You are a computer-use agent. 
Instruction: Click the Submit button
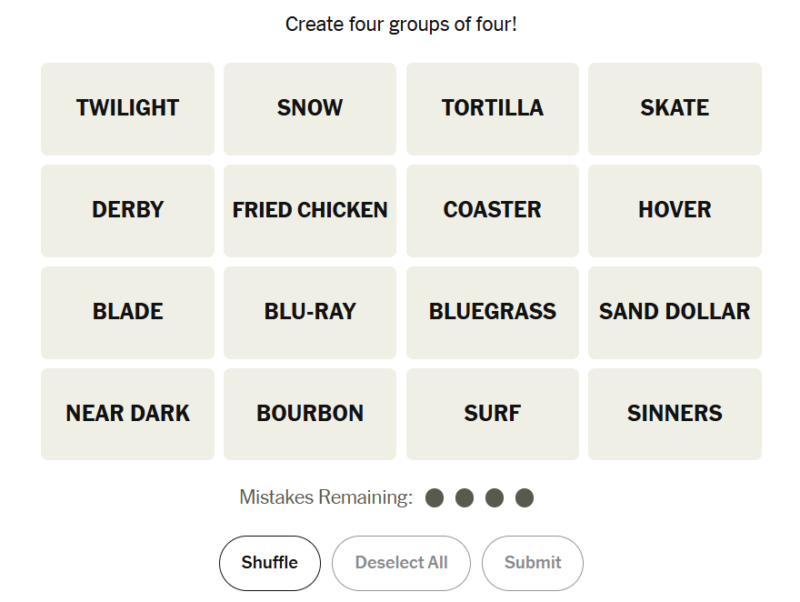tap(533, 563)
